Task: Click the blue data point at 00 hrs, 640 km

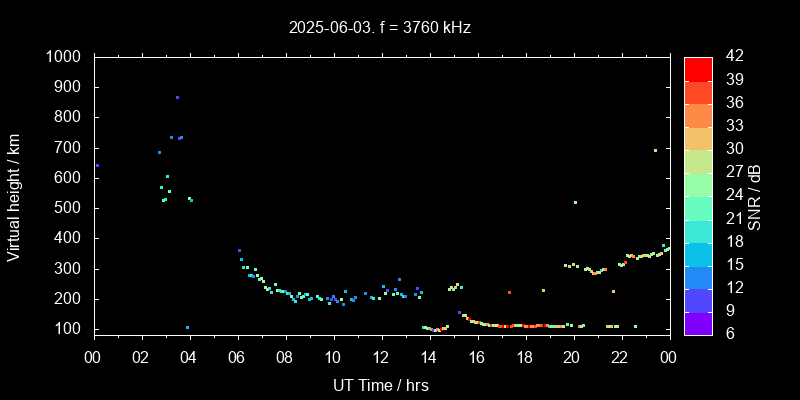Action: click(97, 166)
